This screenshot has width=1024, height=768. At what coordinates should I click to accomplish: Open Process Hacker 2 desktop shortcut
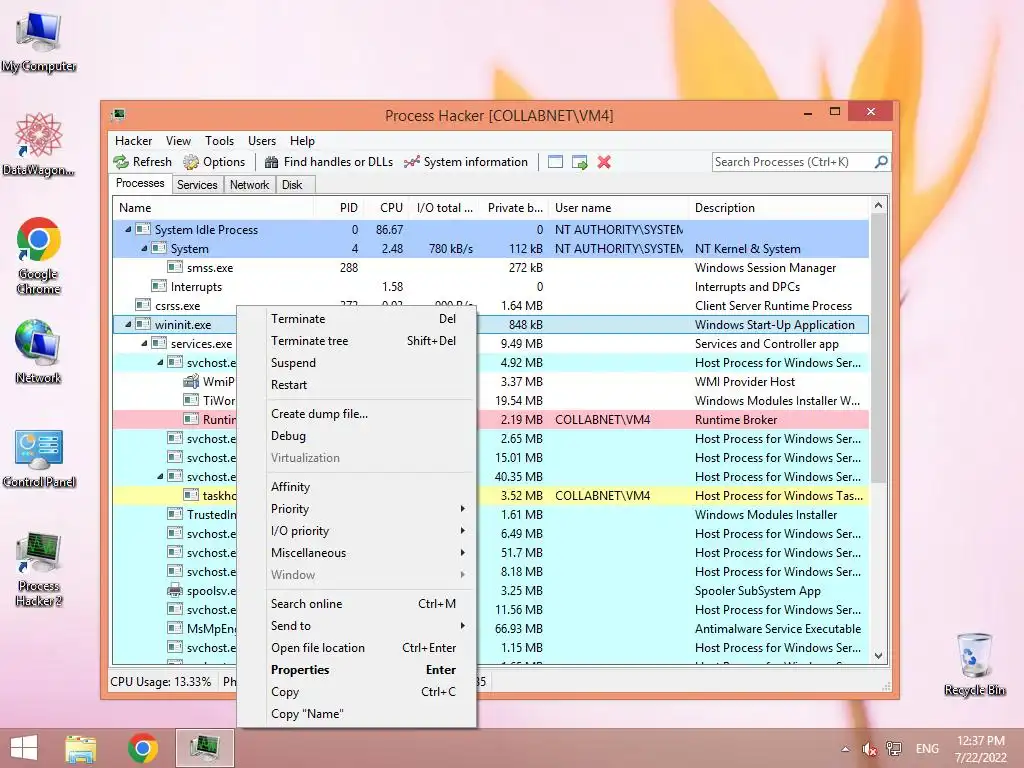pyautogui.click(x=39, y=569)
